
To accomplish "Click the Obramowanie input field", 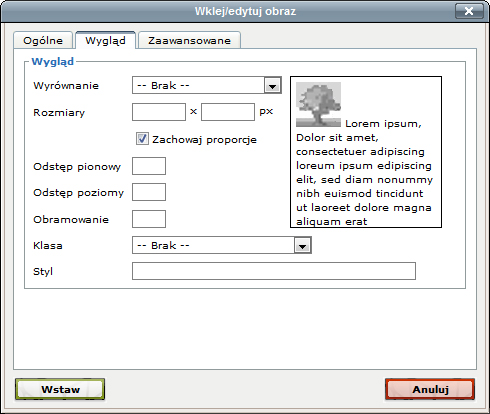I will pos(149,219).
